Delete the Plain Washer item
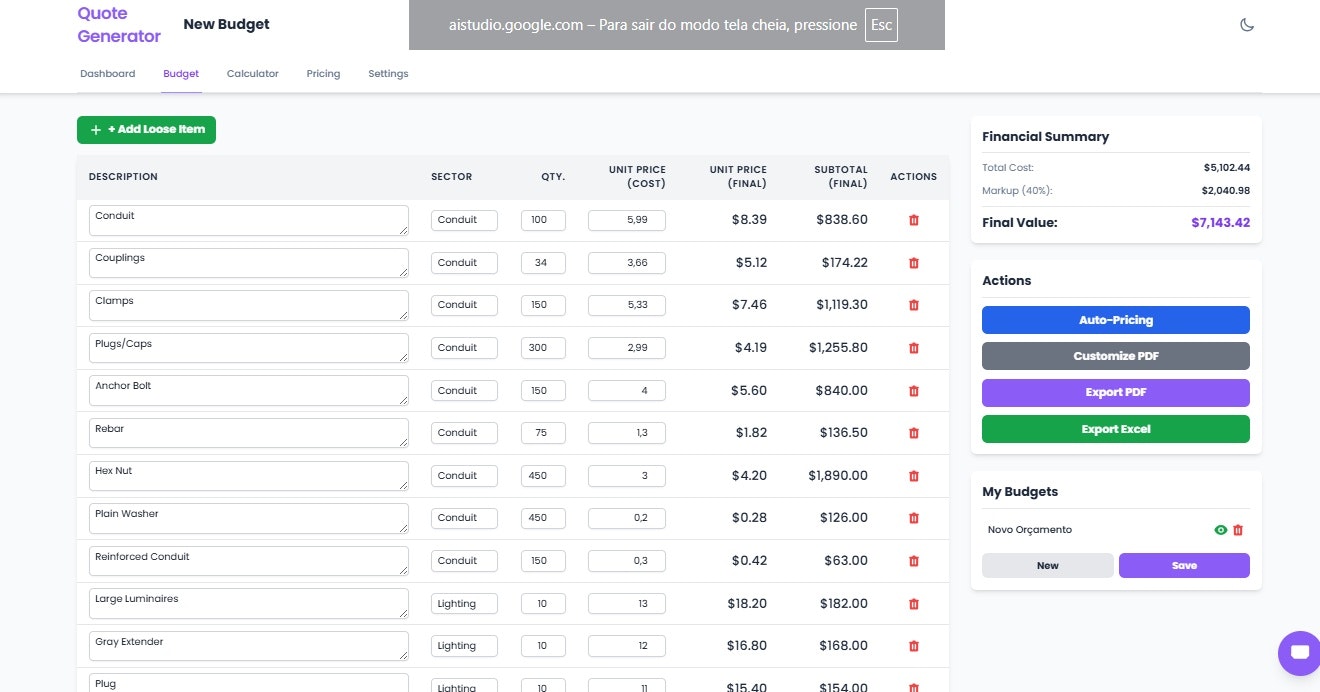Image resolution: width=1320 pixels, height=692 pixels. pyautogui.click(x=913, y=518)
